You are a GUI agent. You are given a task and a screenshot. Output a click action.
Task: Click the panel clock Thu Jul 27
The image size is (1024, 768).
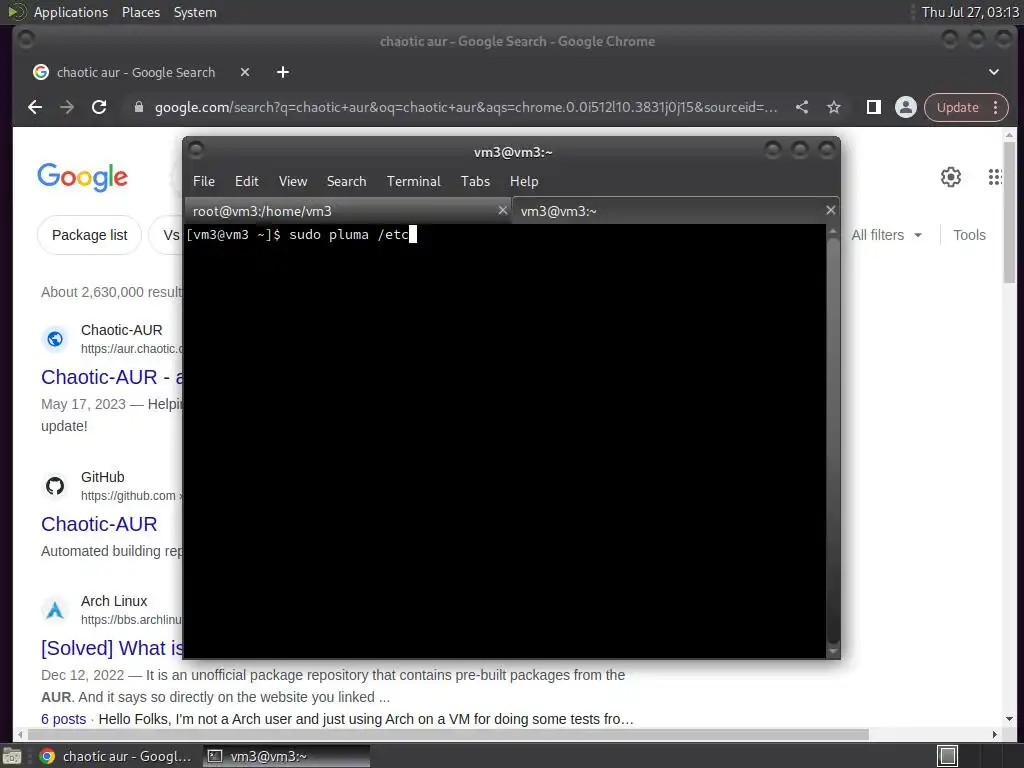tap(970, 12)
